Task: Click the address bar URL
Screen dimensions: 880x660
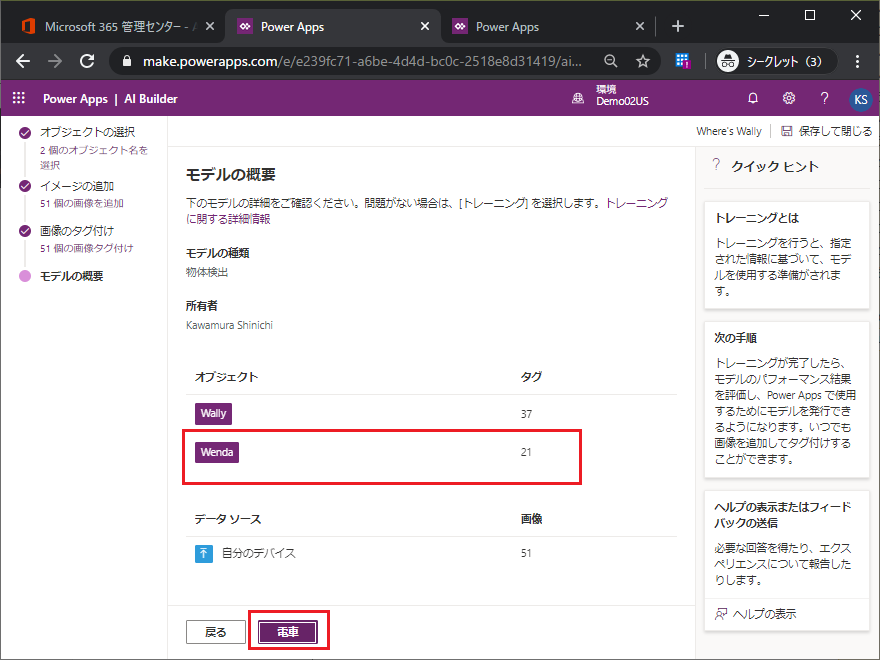Action: [362, 61]
